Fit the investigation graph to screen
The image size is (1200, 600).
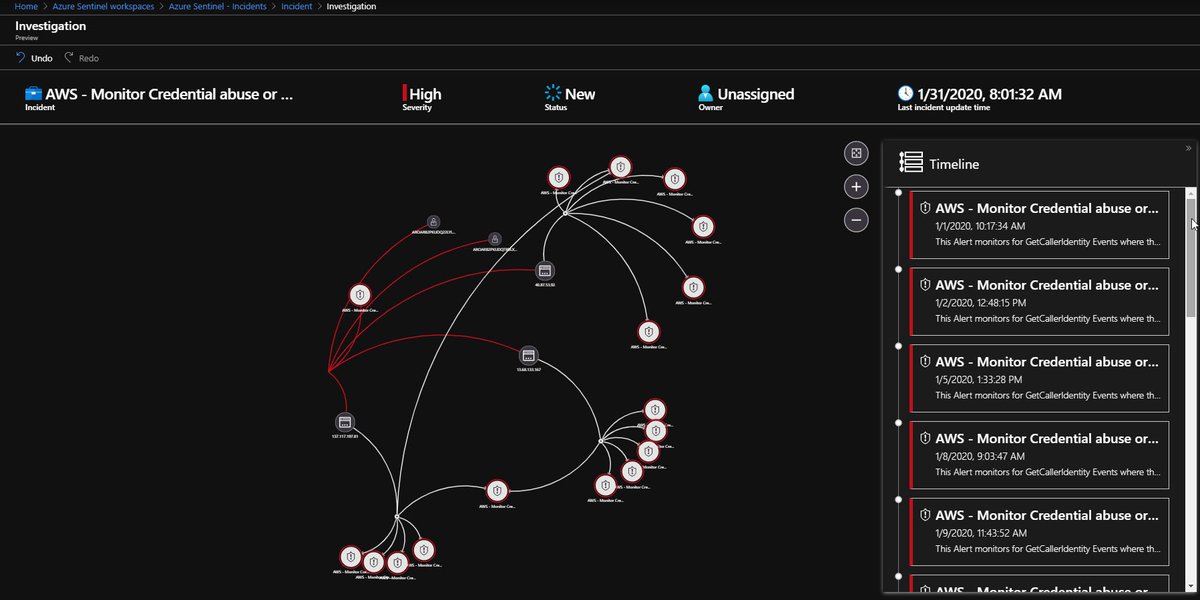[x=856, y=152]
